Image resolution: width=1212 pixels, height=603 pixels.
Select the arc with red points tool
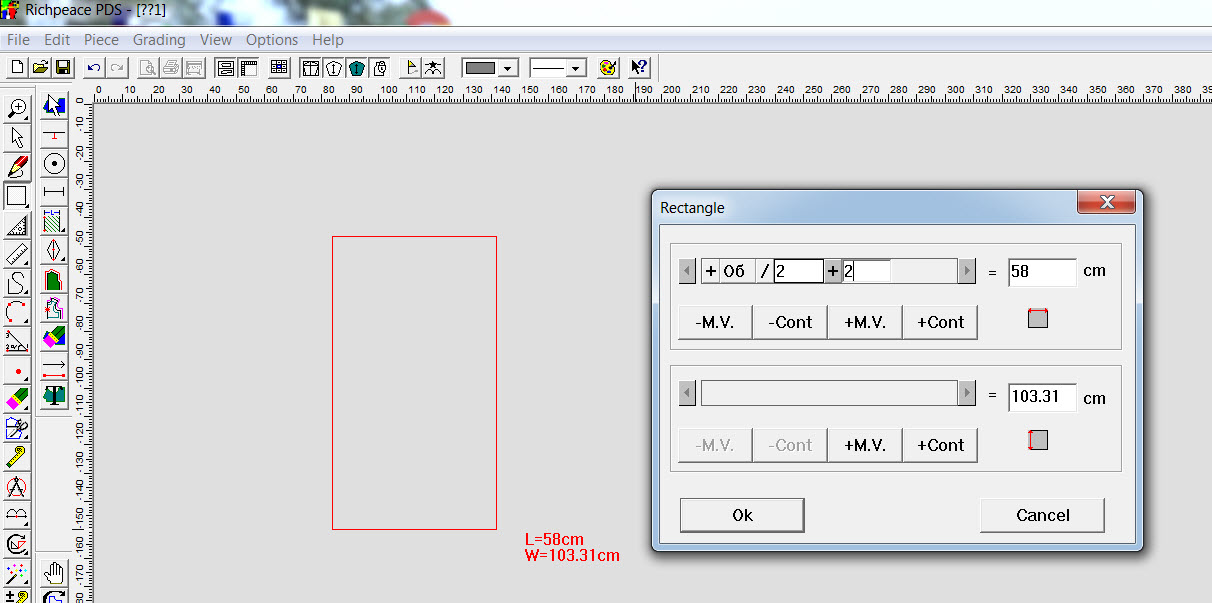coord(17,312)
